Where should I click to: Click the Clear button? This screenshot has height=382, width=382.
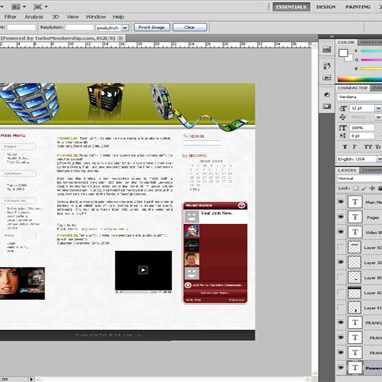pos(190,27)
